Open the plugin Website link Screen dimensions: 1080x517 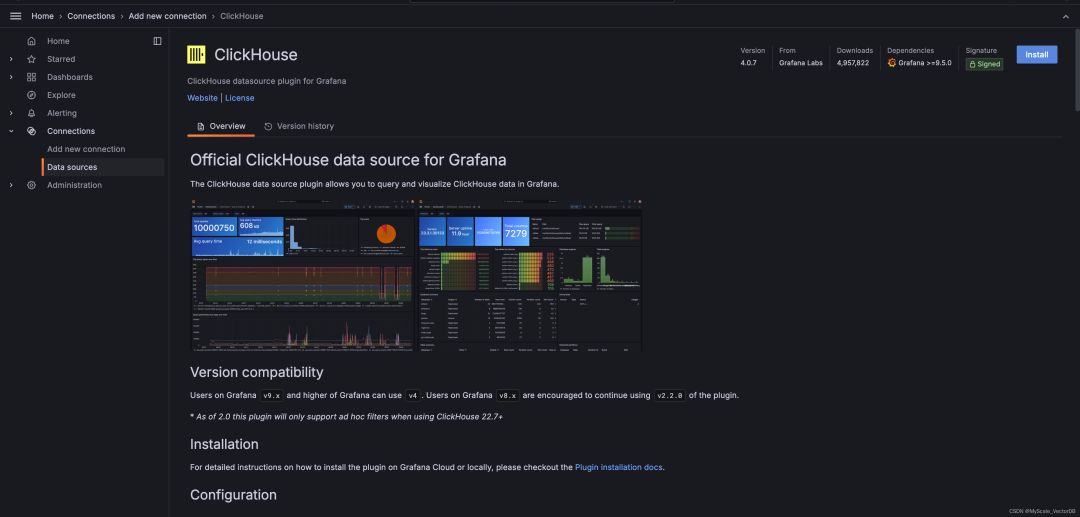202,98
